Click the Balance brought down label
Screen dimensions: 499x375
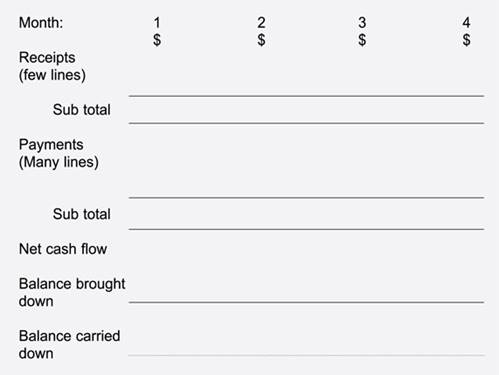(72, 292)
